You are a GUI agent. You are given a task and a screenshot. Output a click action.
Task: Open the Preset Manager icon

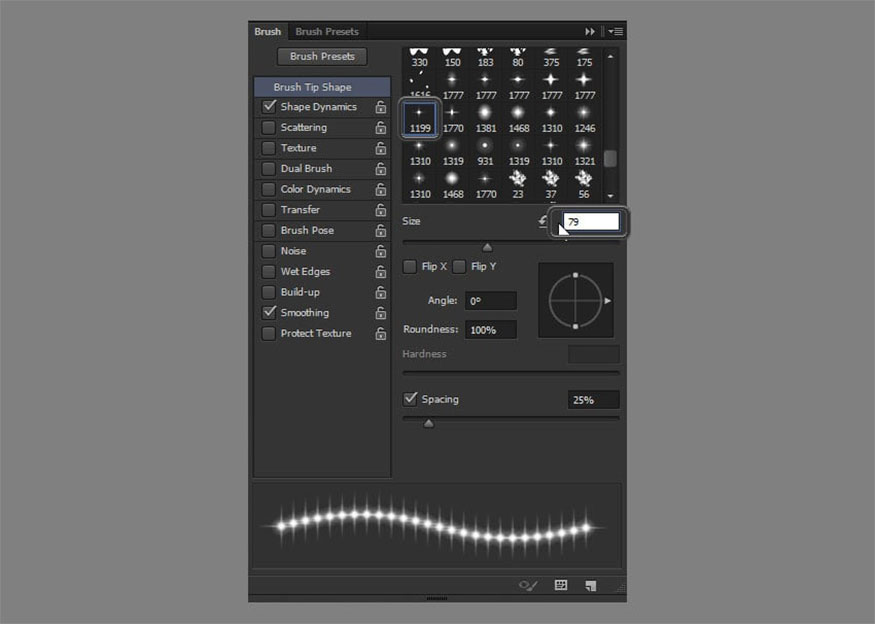(x=561, y=585)
